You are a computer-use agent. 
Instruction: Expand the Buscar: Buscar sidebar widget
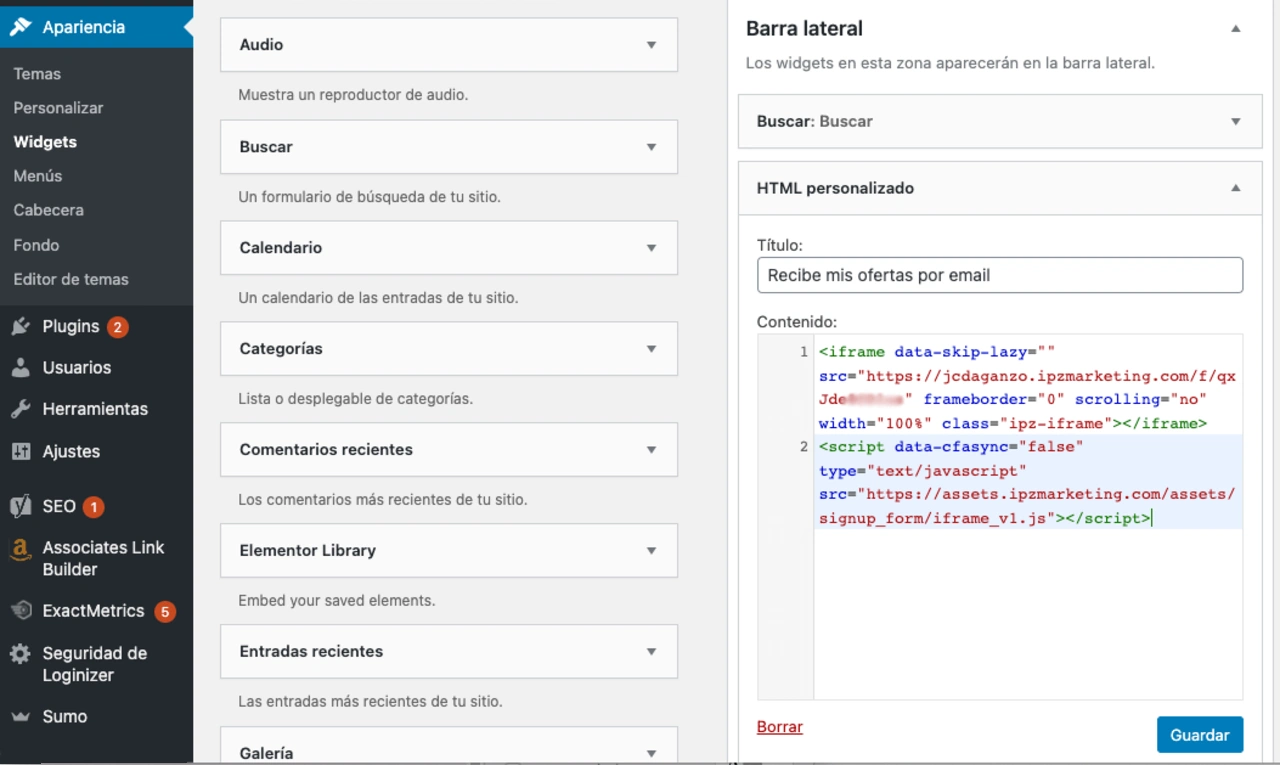[1236, 122]
